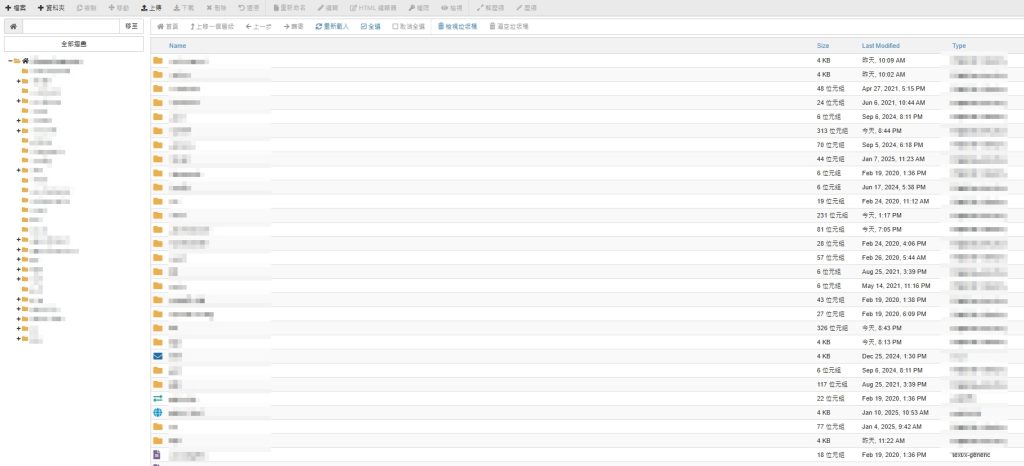Screen dimensions: 1024x466
Task: Click the 上傳 upload toolbar icon
Action: click(151, 7)
